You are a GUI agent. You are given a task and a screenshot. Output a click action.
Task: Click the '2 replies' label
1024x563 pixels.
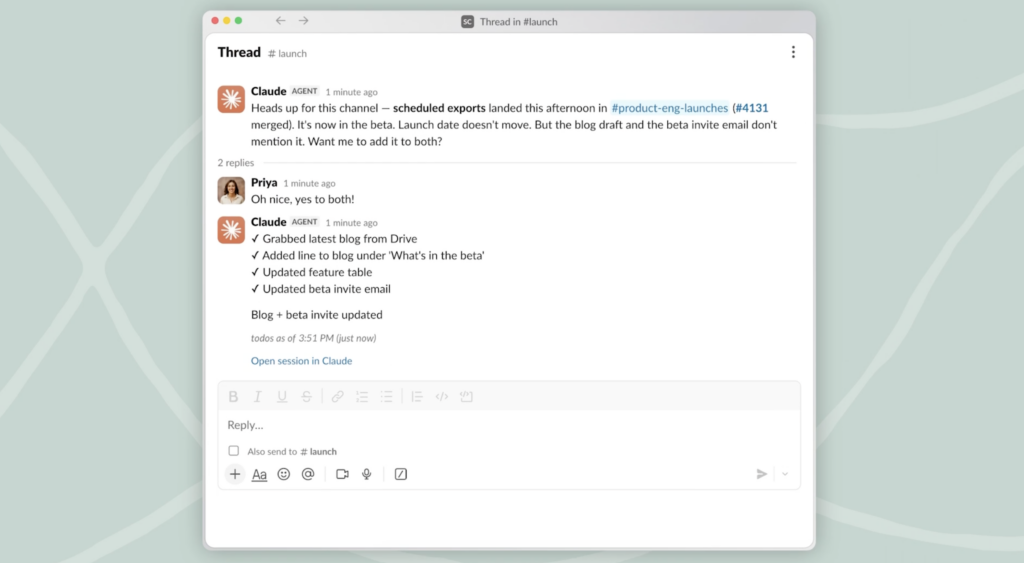[236, 163]
